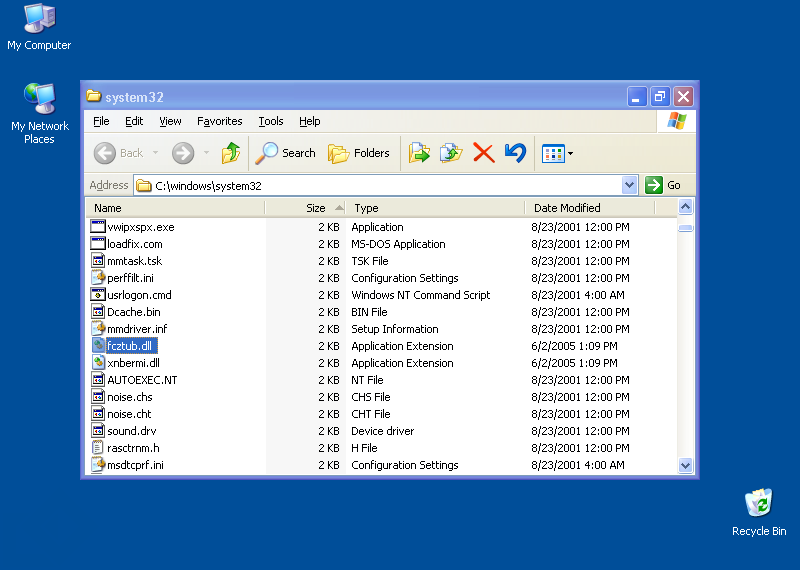The image size is (800, 570).
Task: Click the file name AUTOEXEC.NT
Action: [142, 380]
